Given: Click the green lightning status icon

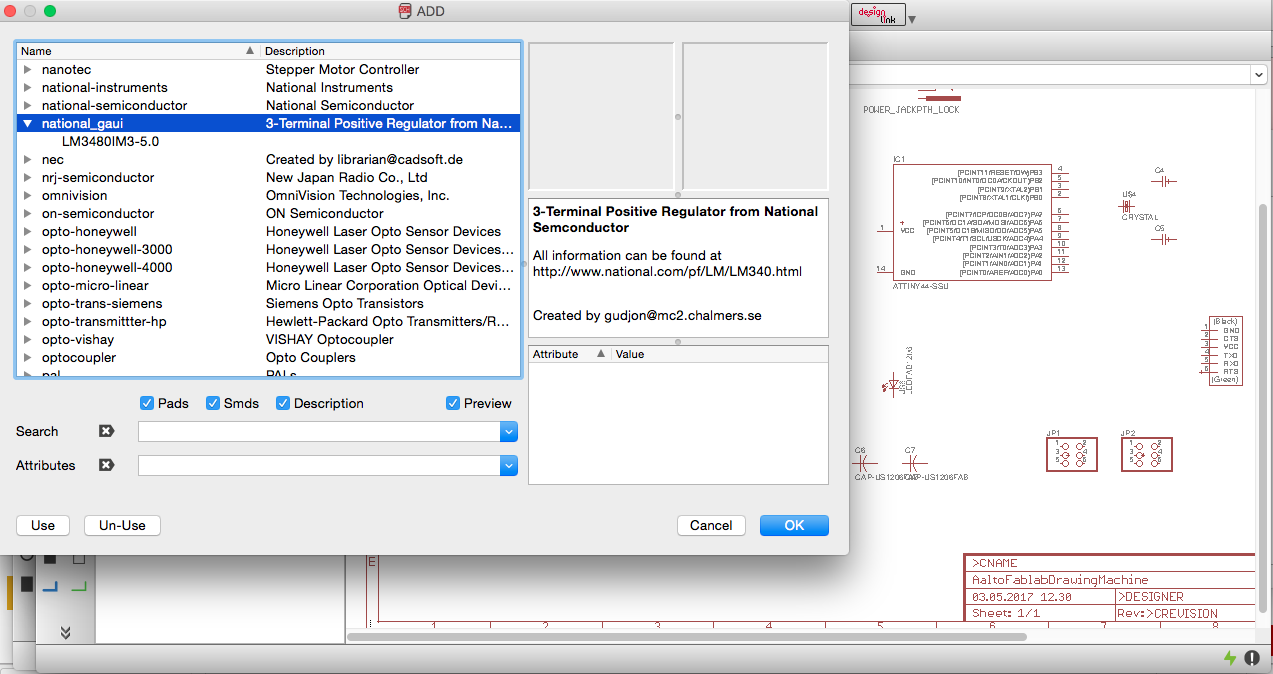Looking at the screenshot, I should pos(1231,658).
